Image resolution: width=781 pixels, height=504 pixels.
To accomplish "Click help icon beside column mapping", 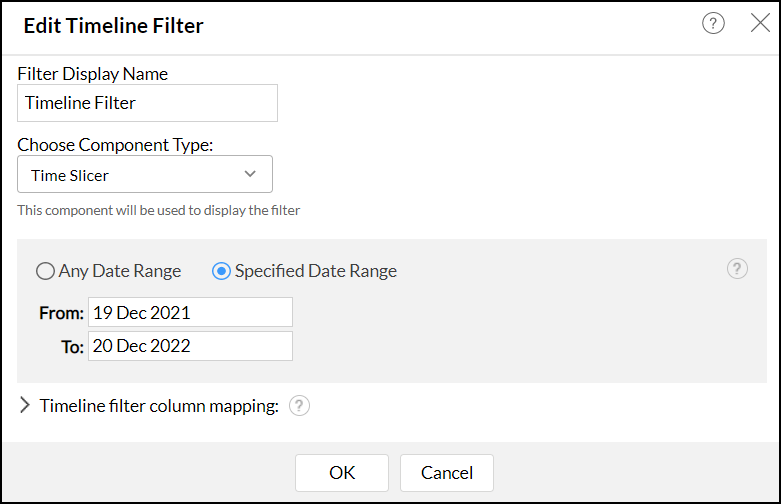I will [299, 406].
